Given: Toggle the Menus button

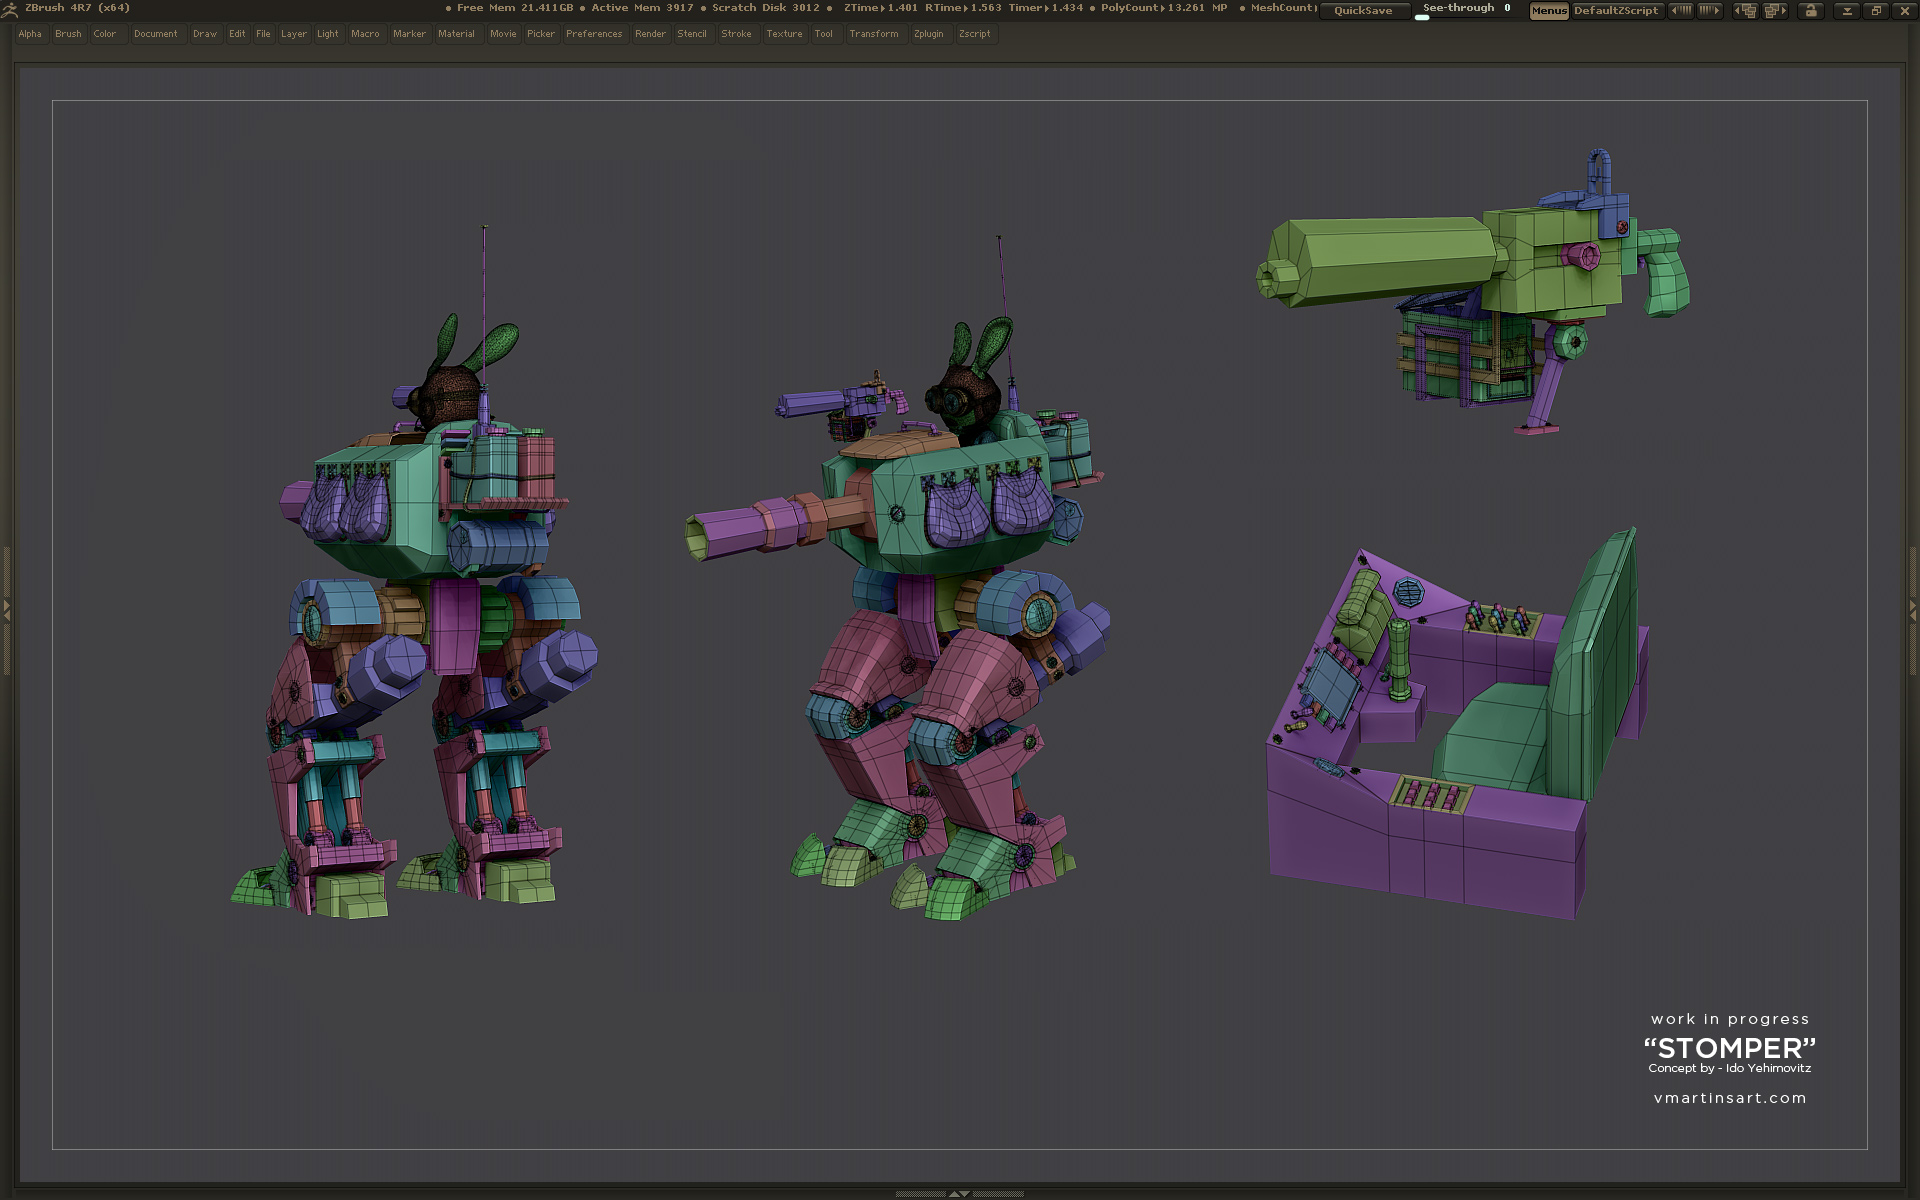Looking at the screenshot, I should coord(1549,10).
